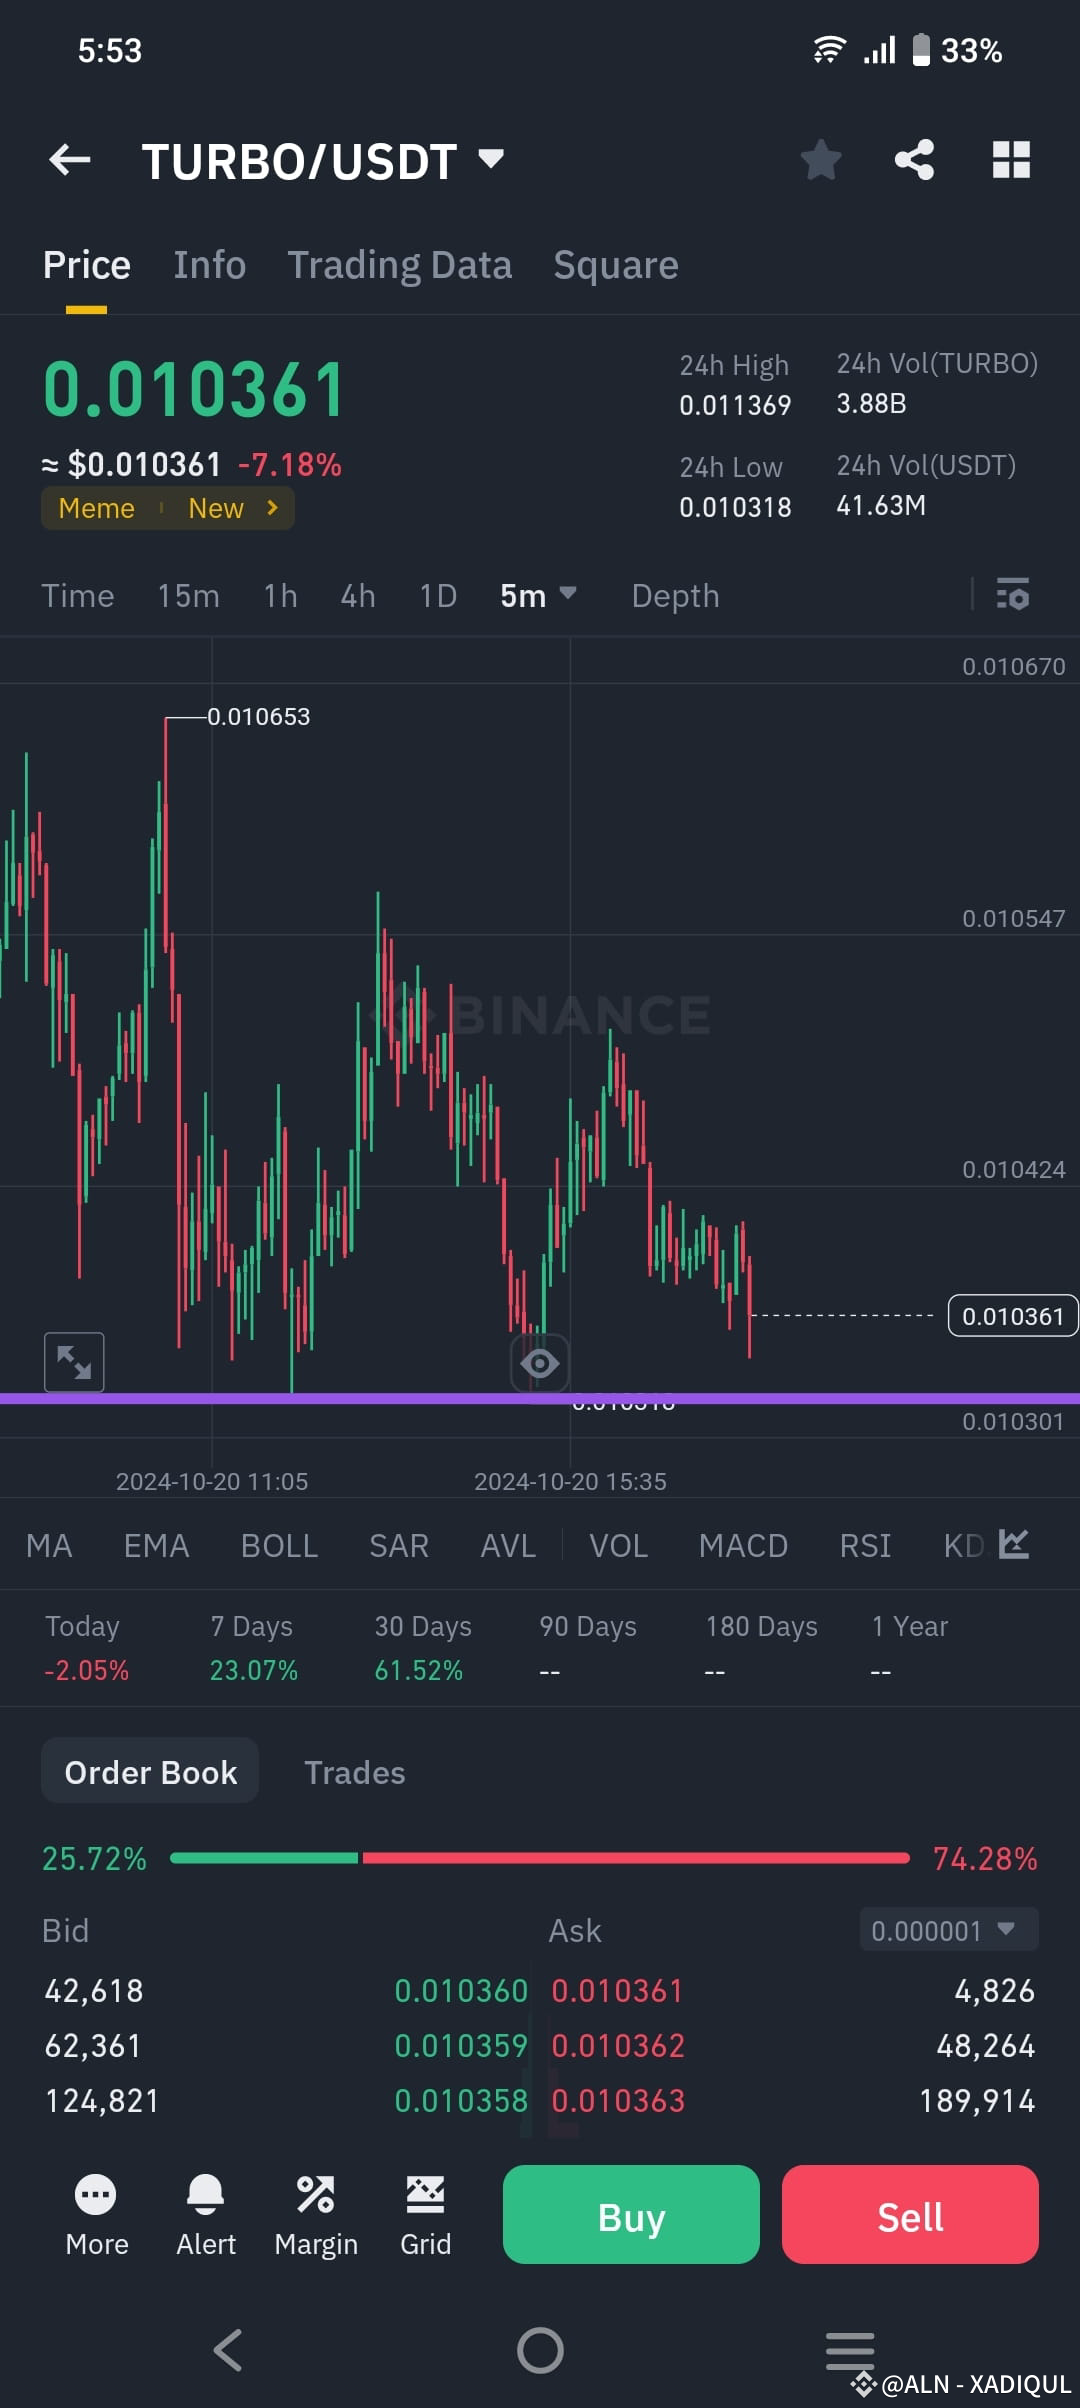
Task: Tap the back arrow
Action: pyautogui.click(x=70, y=159)
